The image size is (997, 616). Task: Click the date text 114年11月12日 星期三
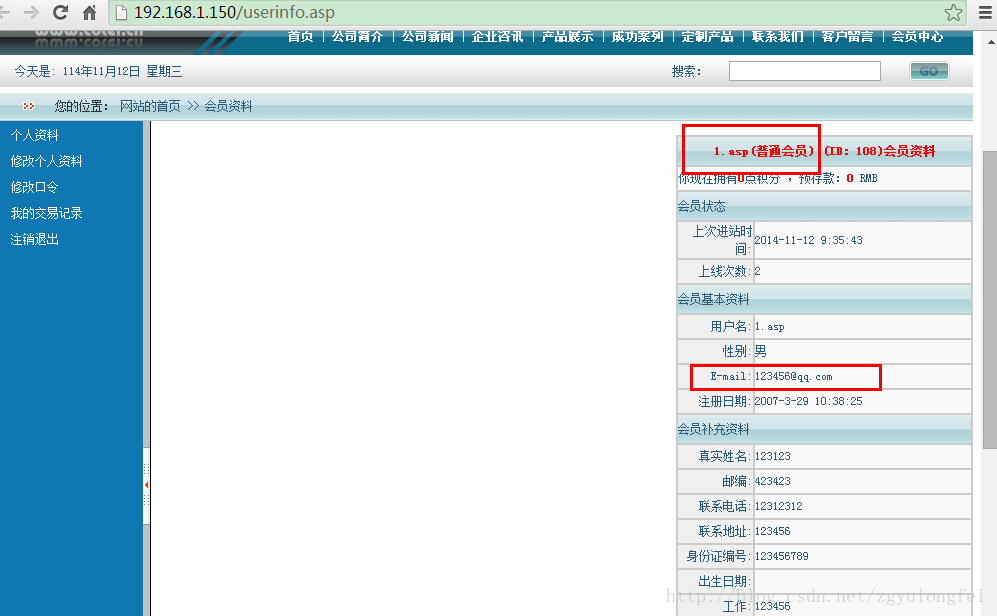[x=122, y=71]
